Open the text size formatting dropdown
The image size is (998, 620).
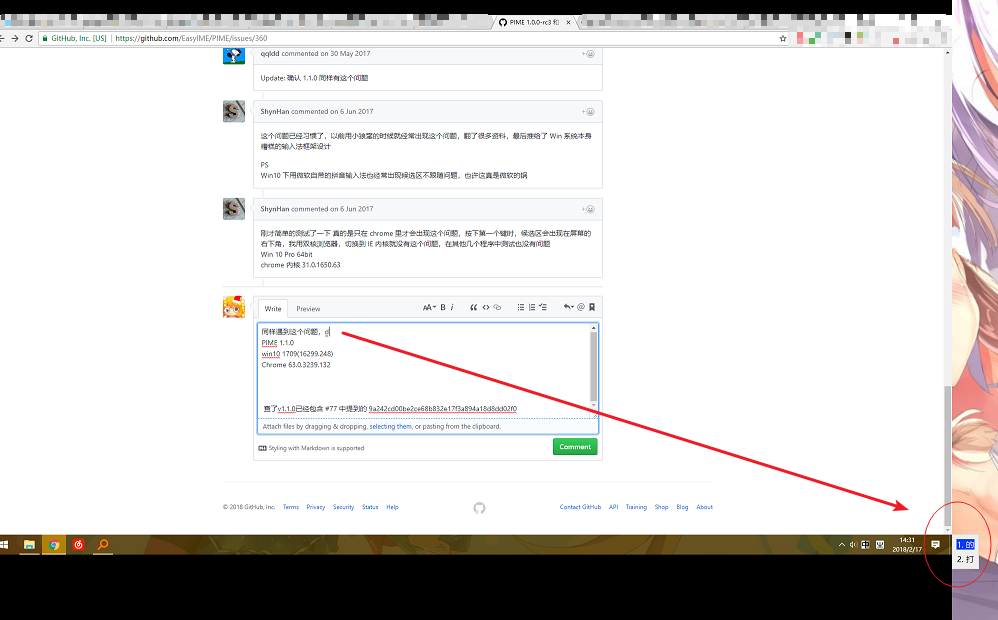(430, 307)
